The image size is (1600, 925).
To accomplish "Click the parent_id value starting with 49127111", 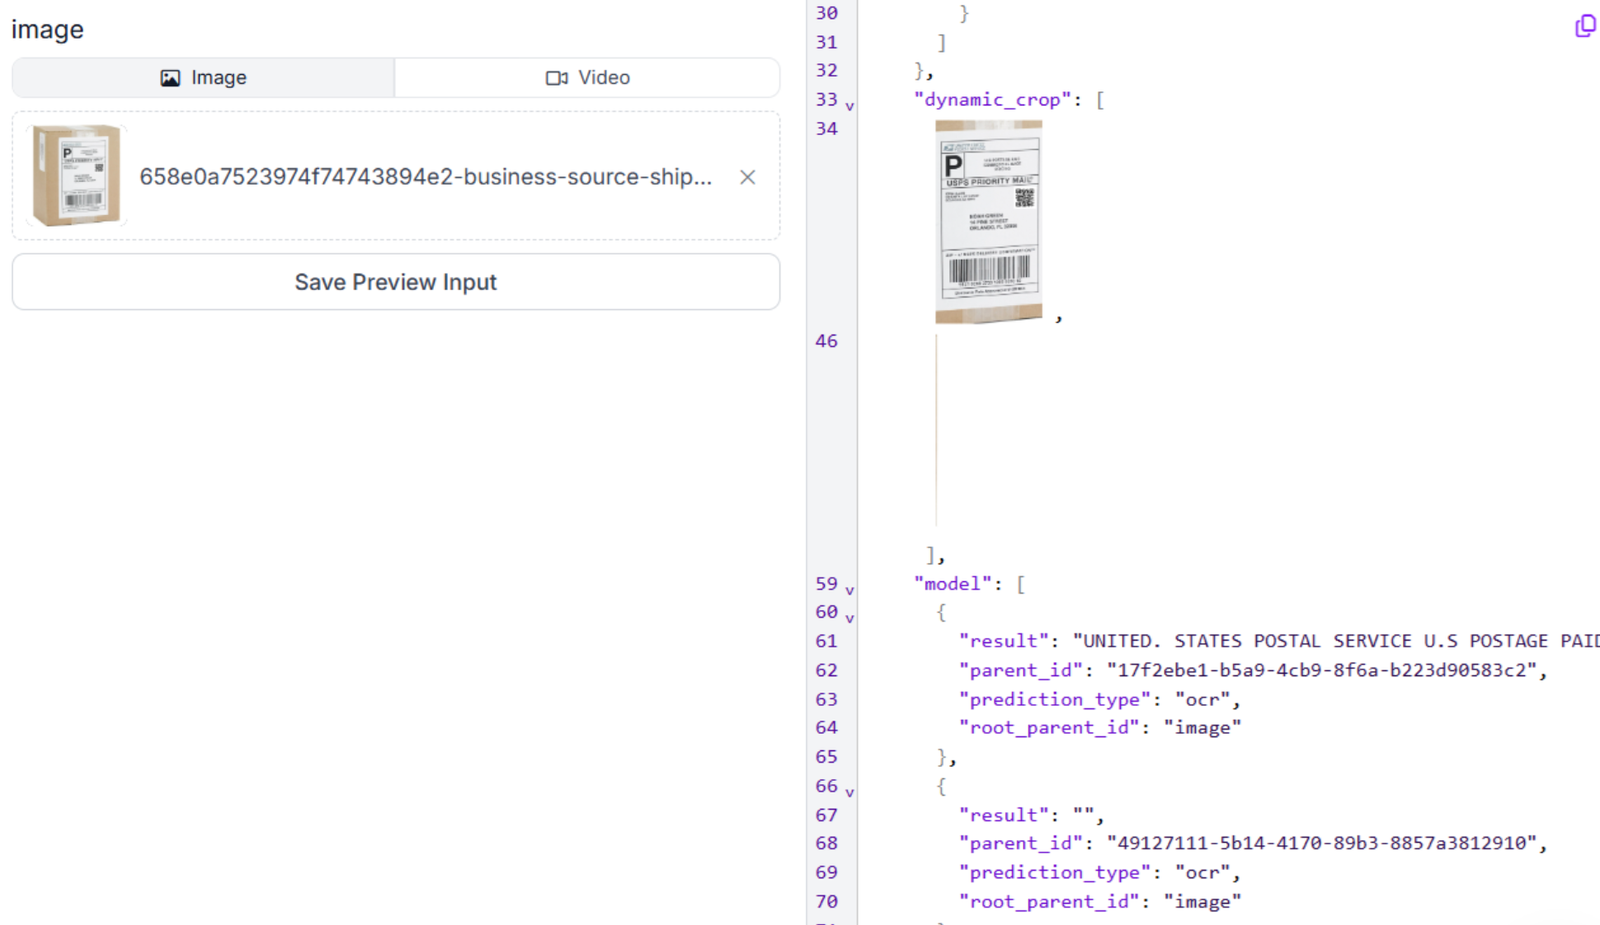I will tap(1320, 843).
